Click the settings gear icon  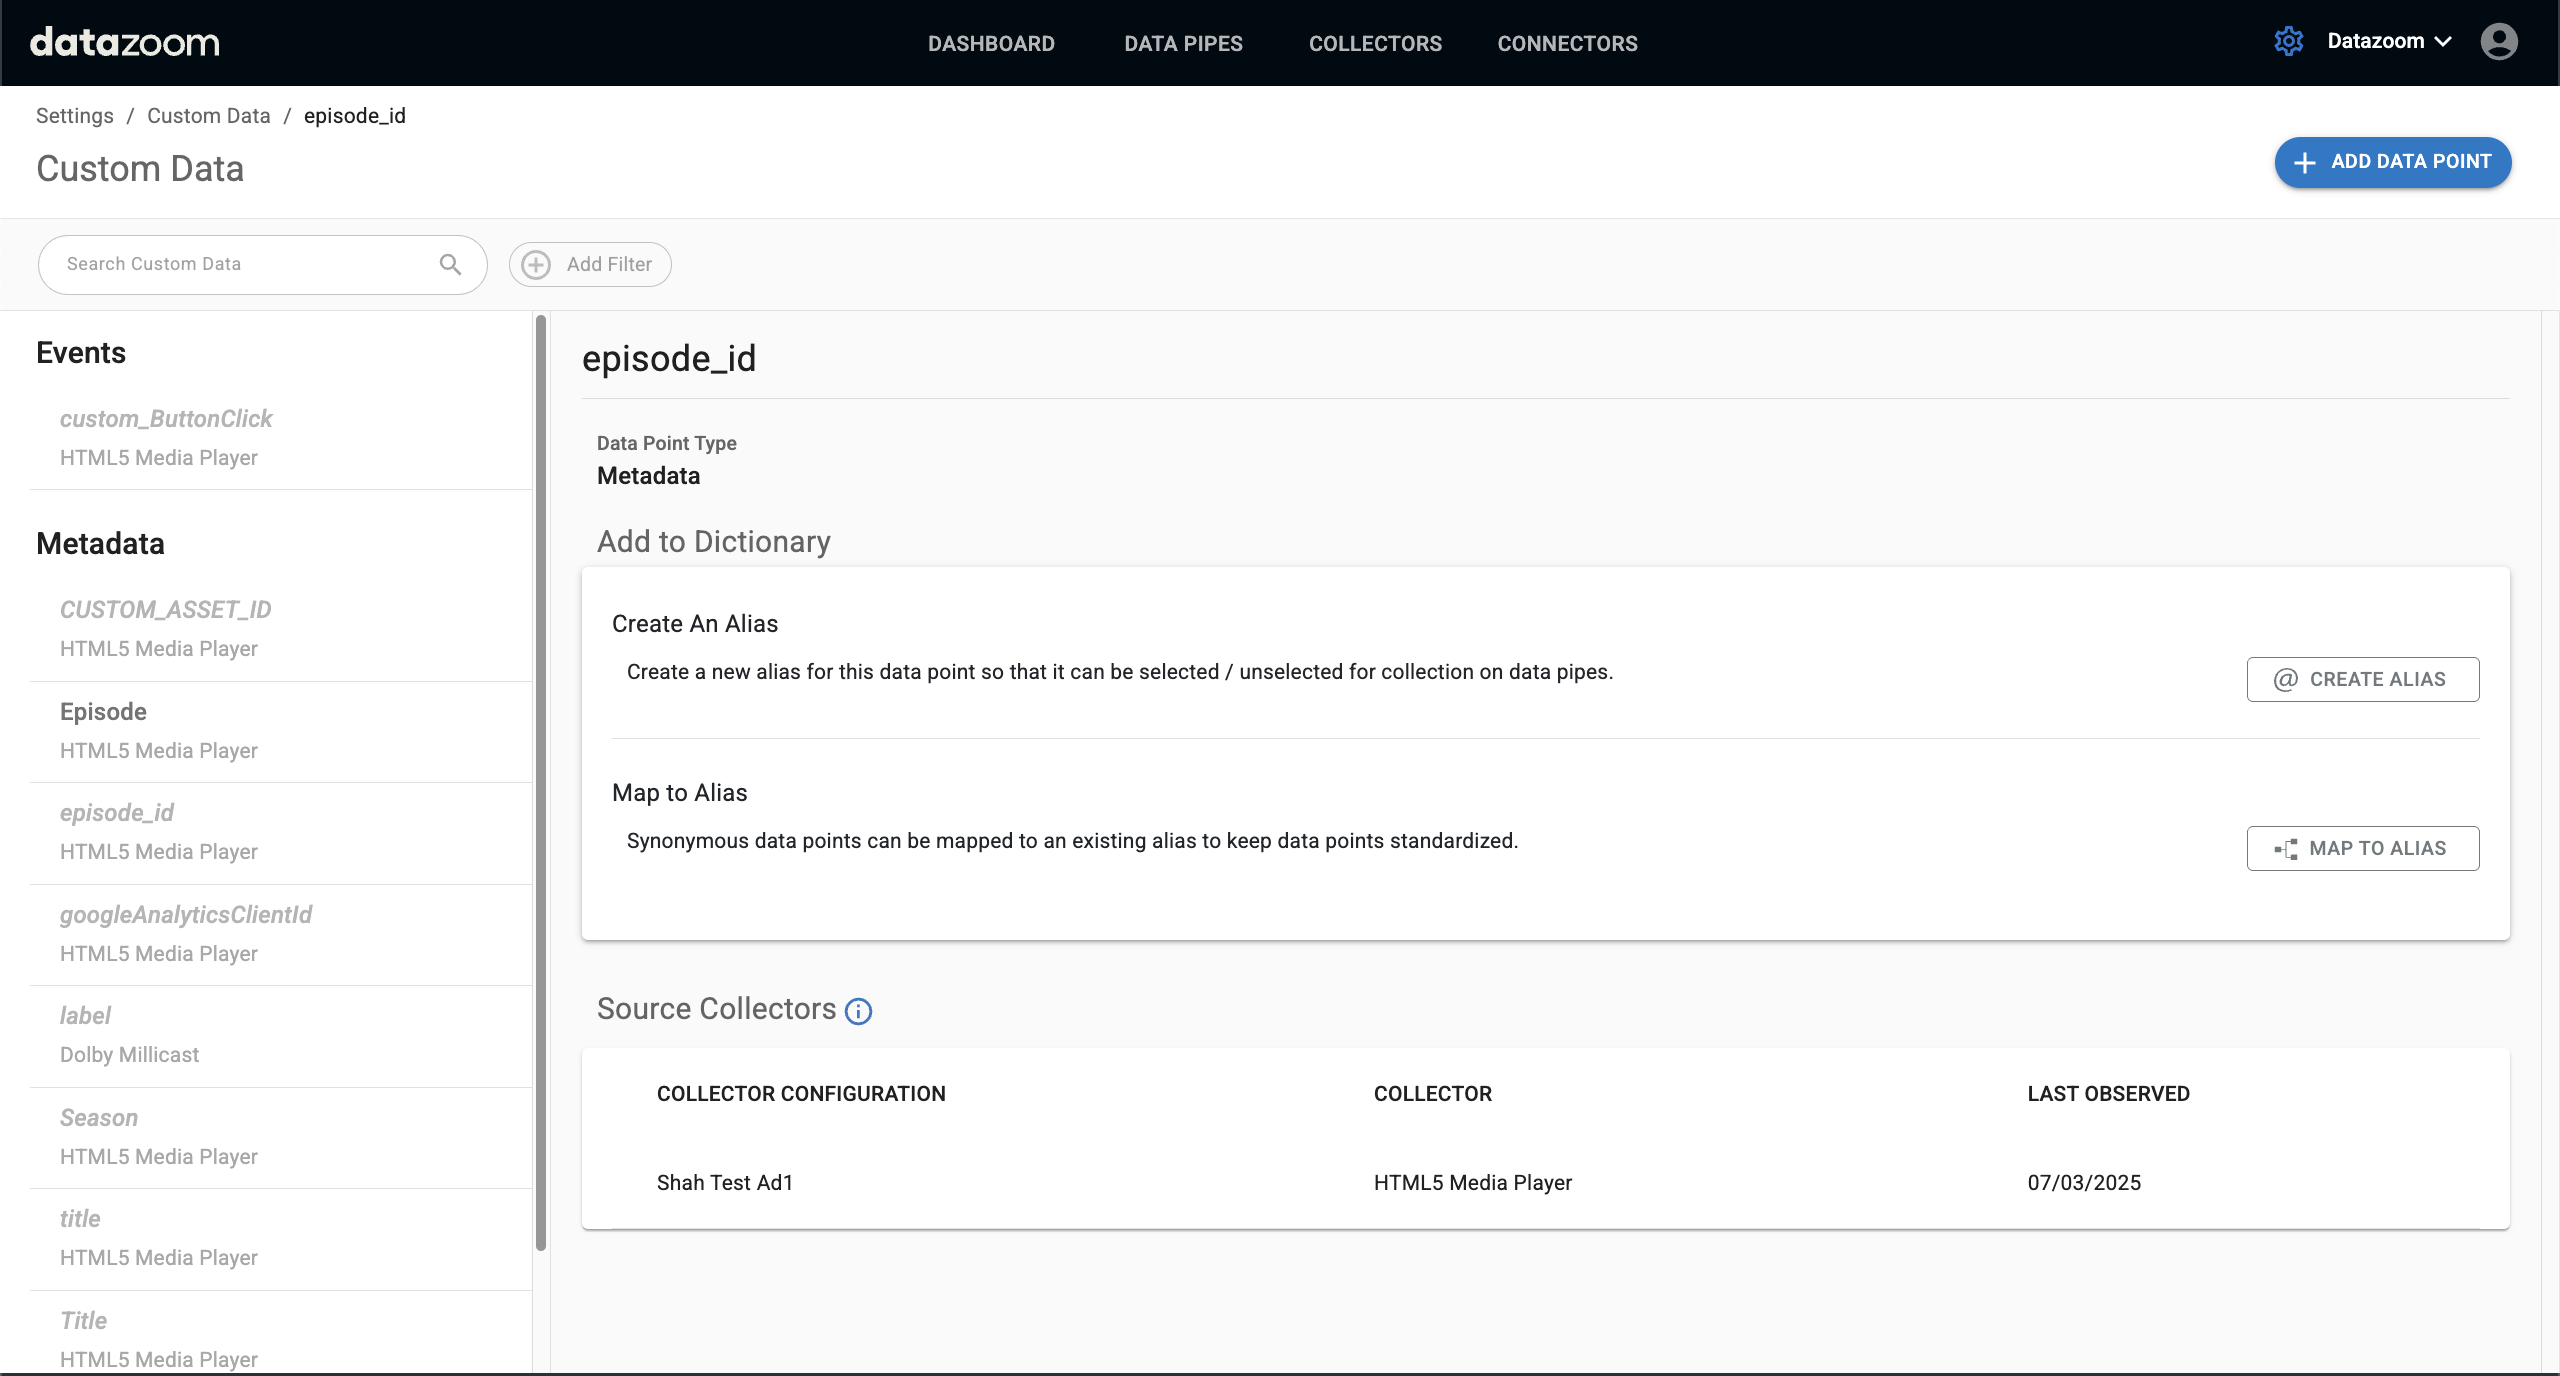(x=2288, y=42)
